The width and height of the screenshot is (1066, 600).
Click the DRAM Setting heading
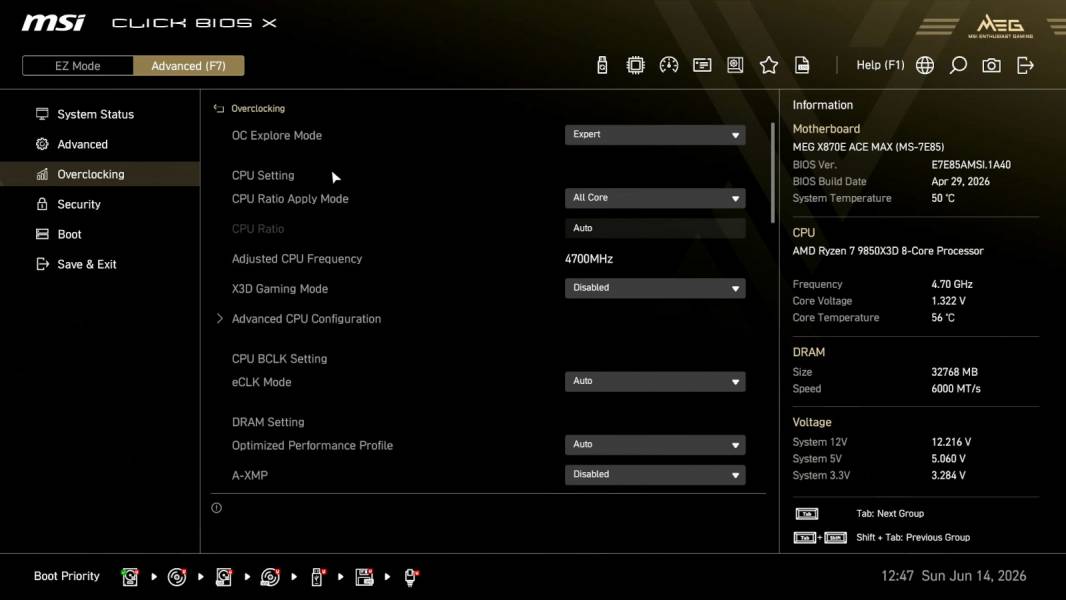tap(268, 422)
